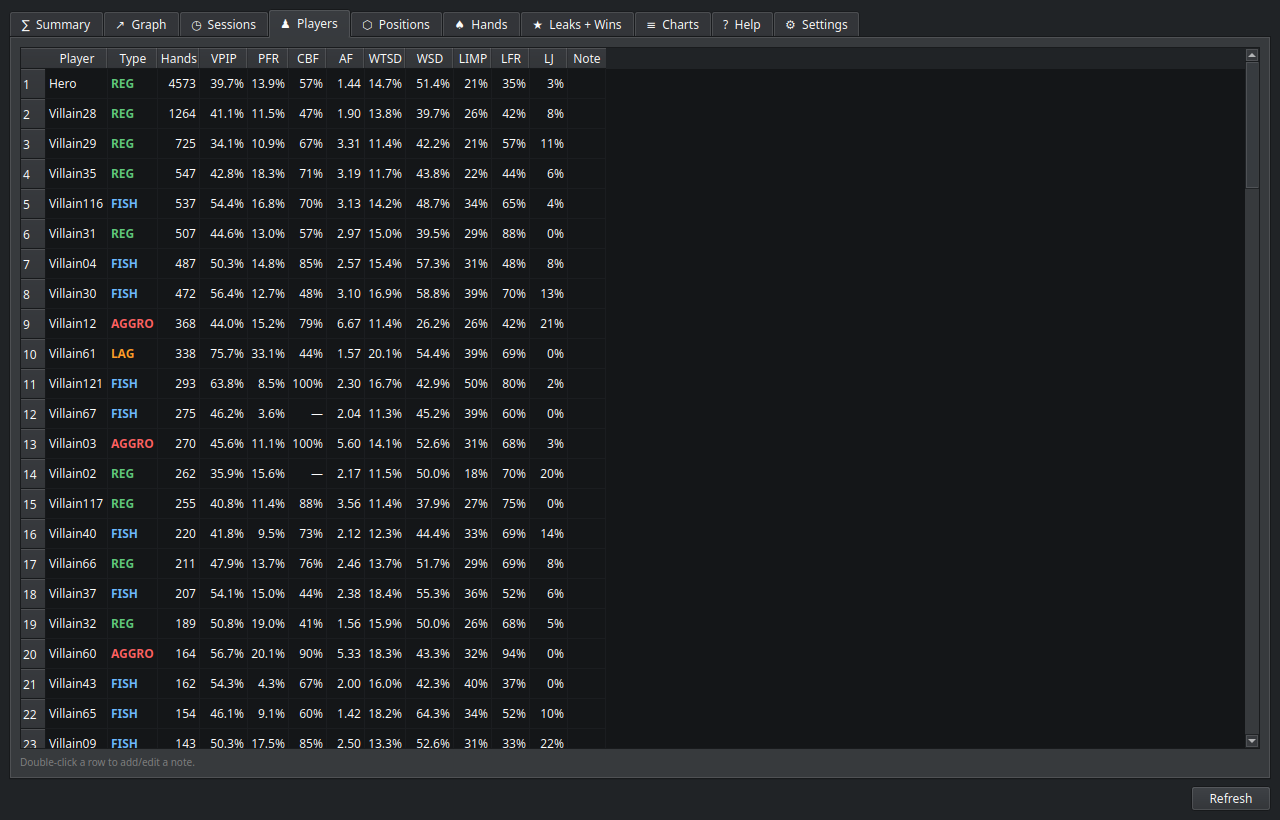Viewport: 1280px width, 820px height.
Task: Open the Hands tab
Action: (x=481, y=24)
